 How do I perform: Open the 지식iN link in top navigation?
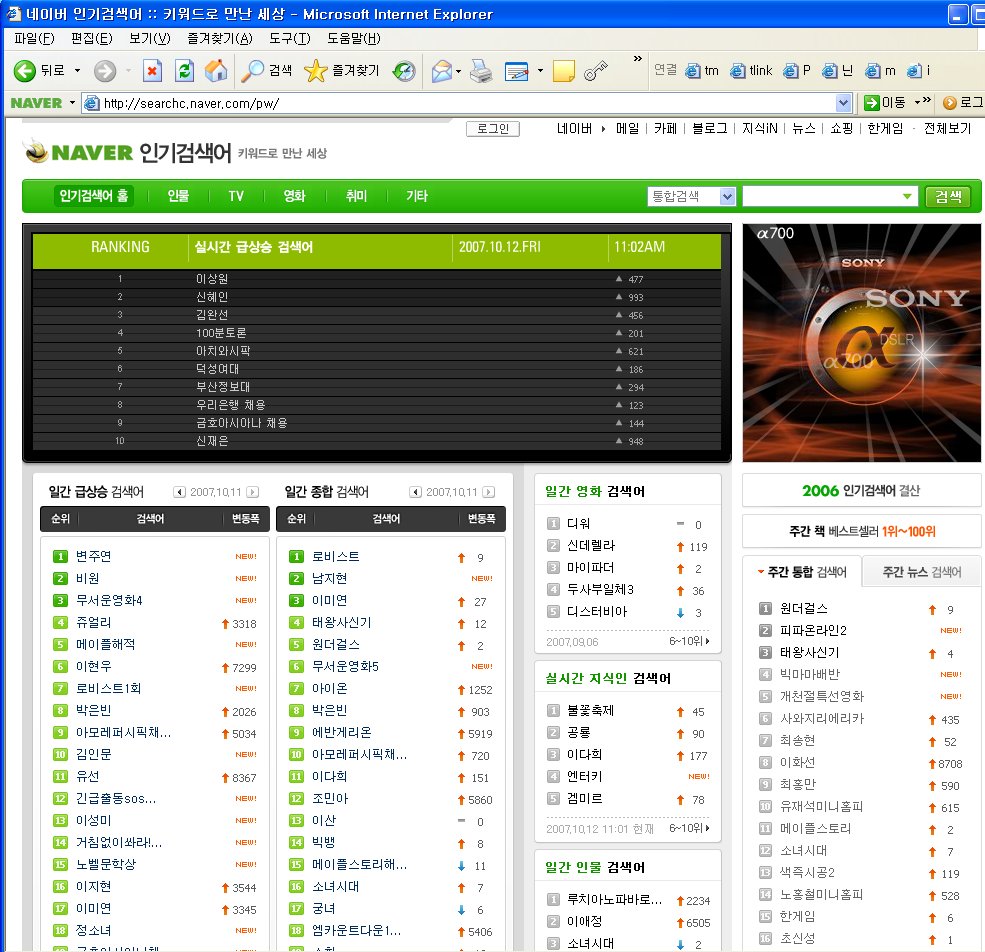(x=759, y=129)
